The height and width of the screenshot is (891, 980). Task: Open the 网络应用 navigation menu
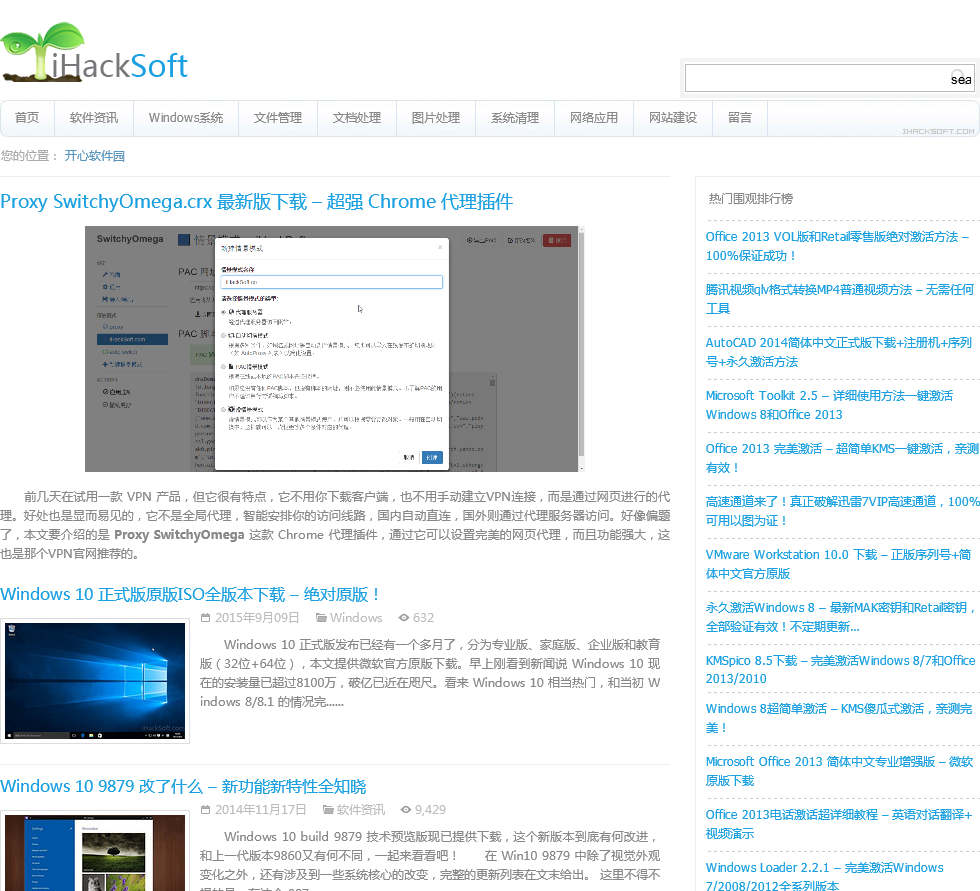click(594, 118)
